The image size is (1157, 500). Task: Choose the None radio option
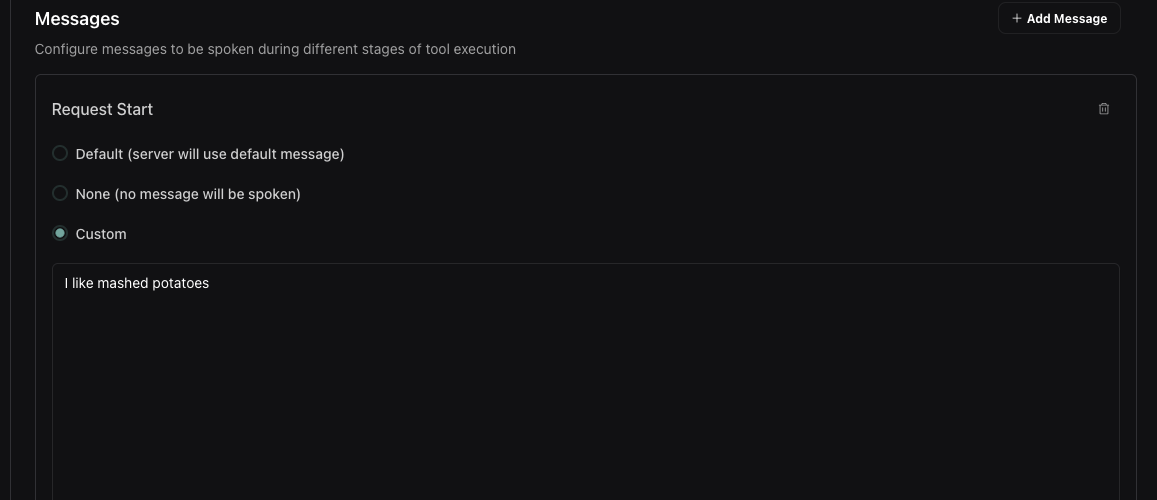[x=60, y=194]
